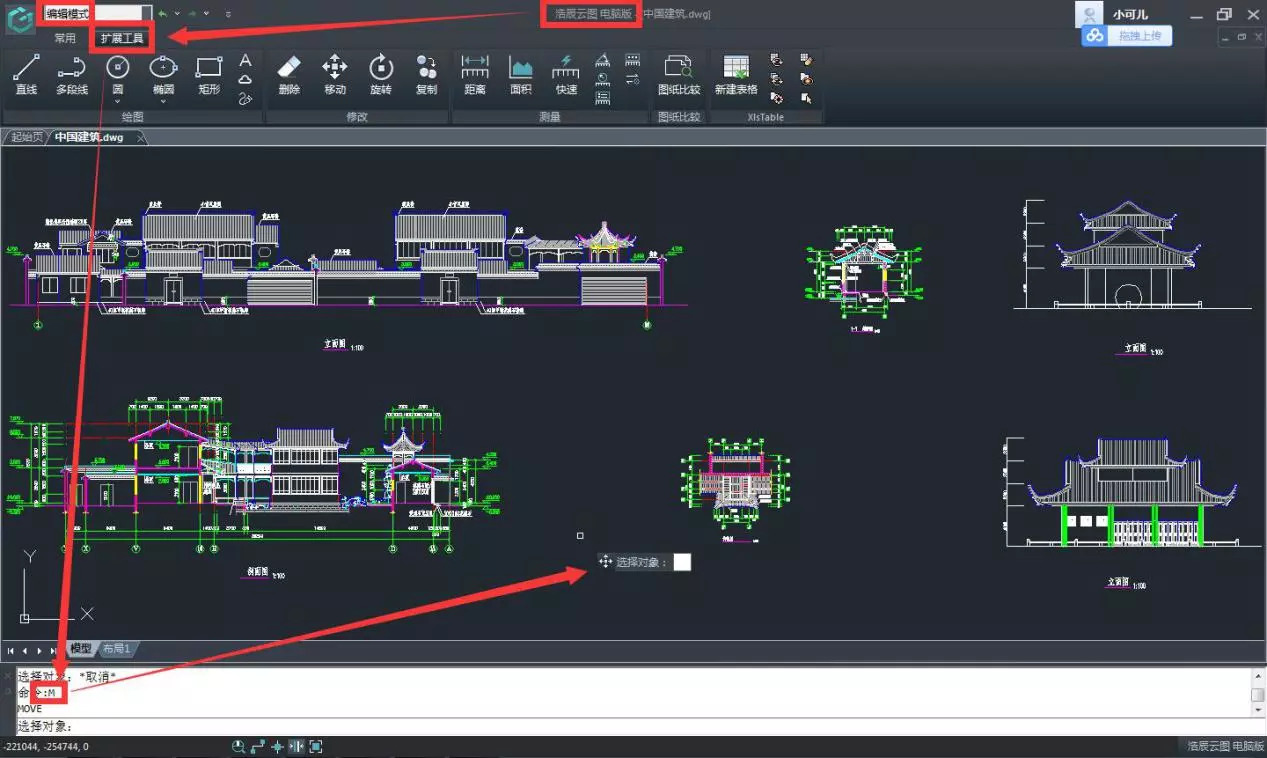
Task: Click the 选择对象 dynamic input box on the canvas
Action: tap(681, 562)
